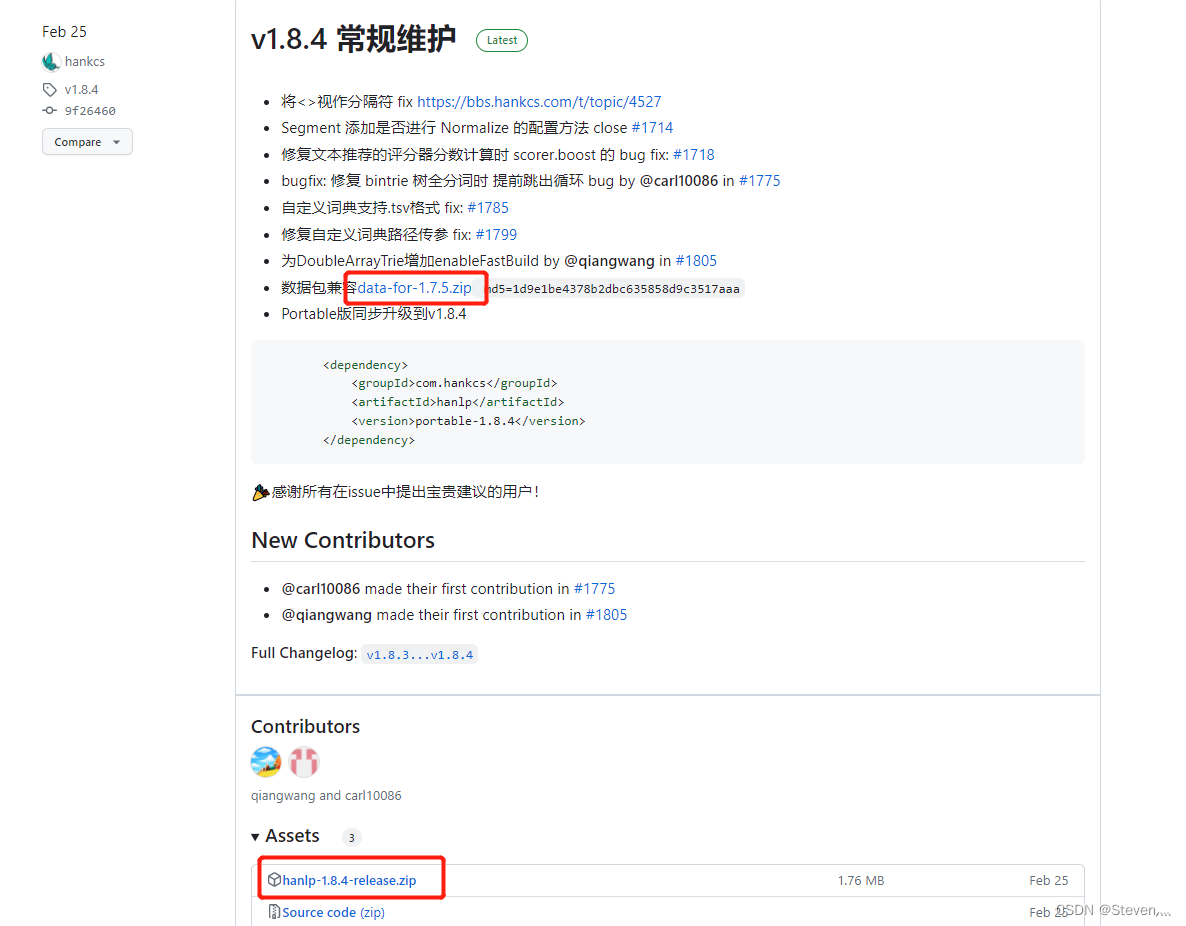Screen dimensions: 1186x926
Task: Click the Feb 25 release date
Action: (63, 31)
